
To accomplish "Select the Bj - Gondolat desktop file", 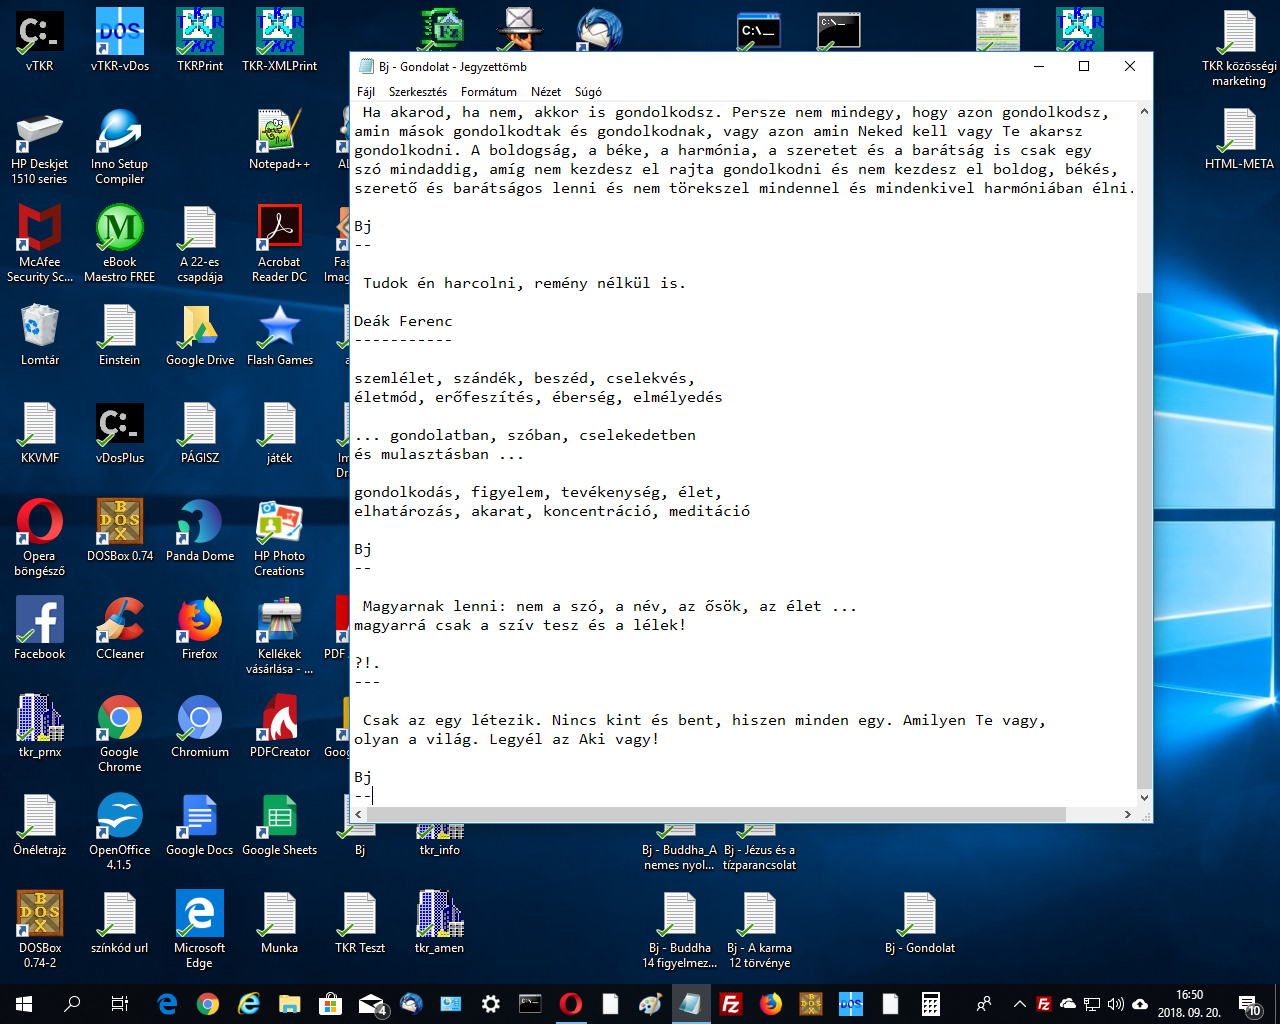I will [919, 922].
